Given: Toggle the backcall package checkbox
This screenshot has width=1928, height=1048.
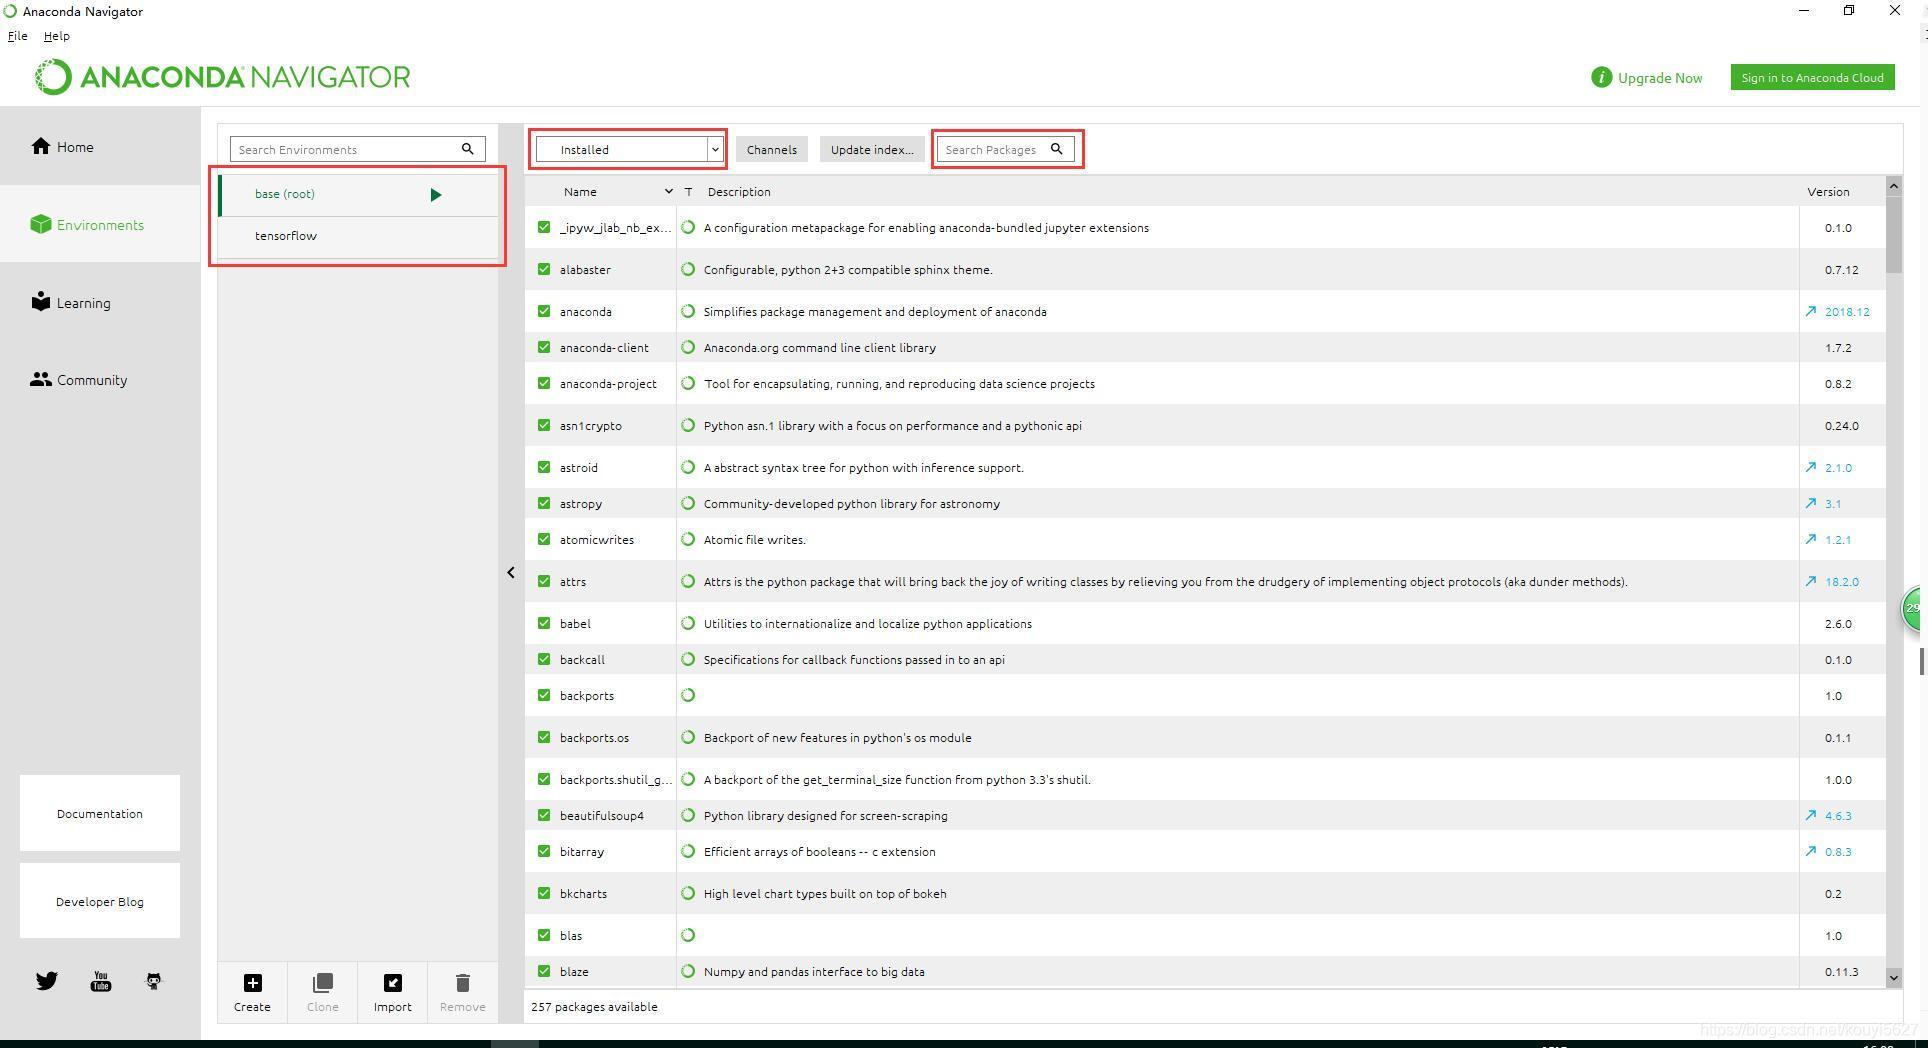Looking at the screenshot, I should (x=544, y=660).
